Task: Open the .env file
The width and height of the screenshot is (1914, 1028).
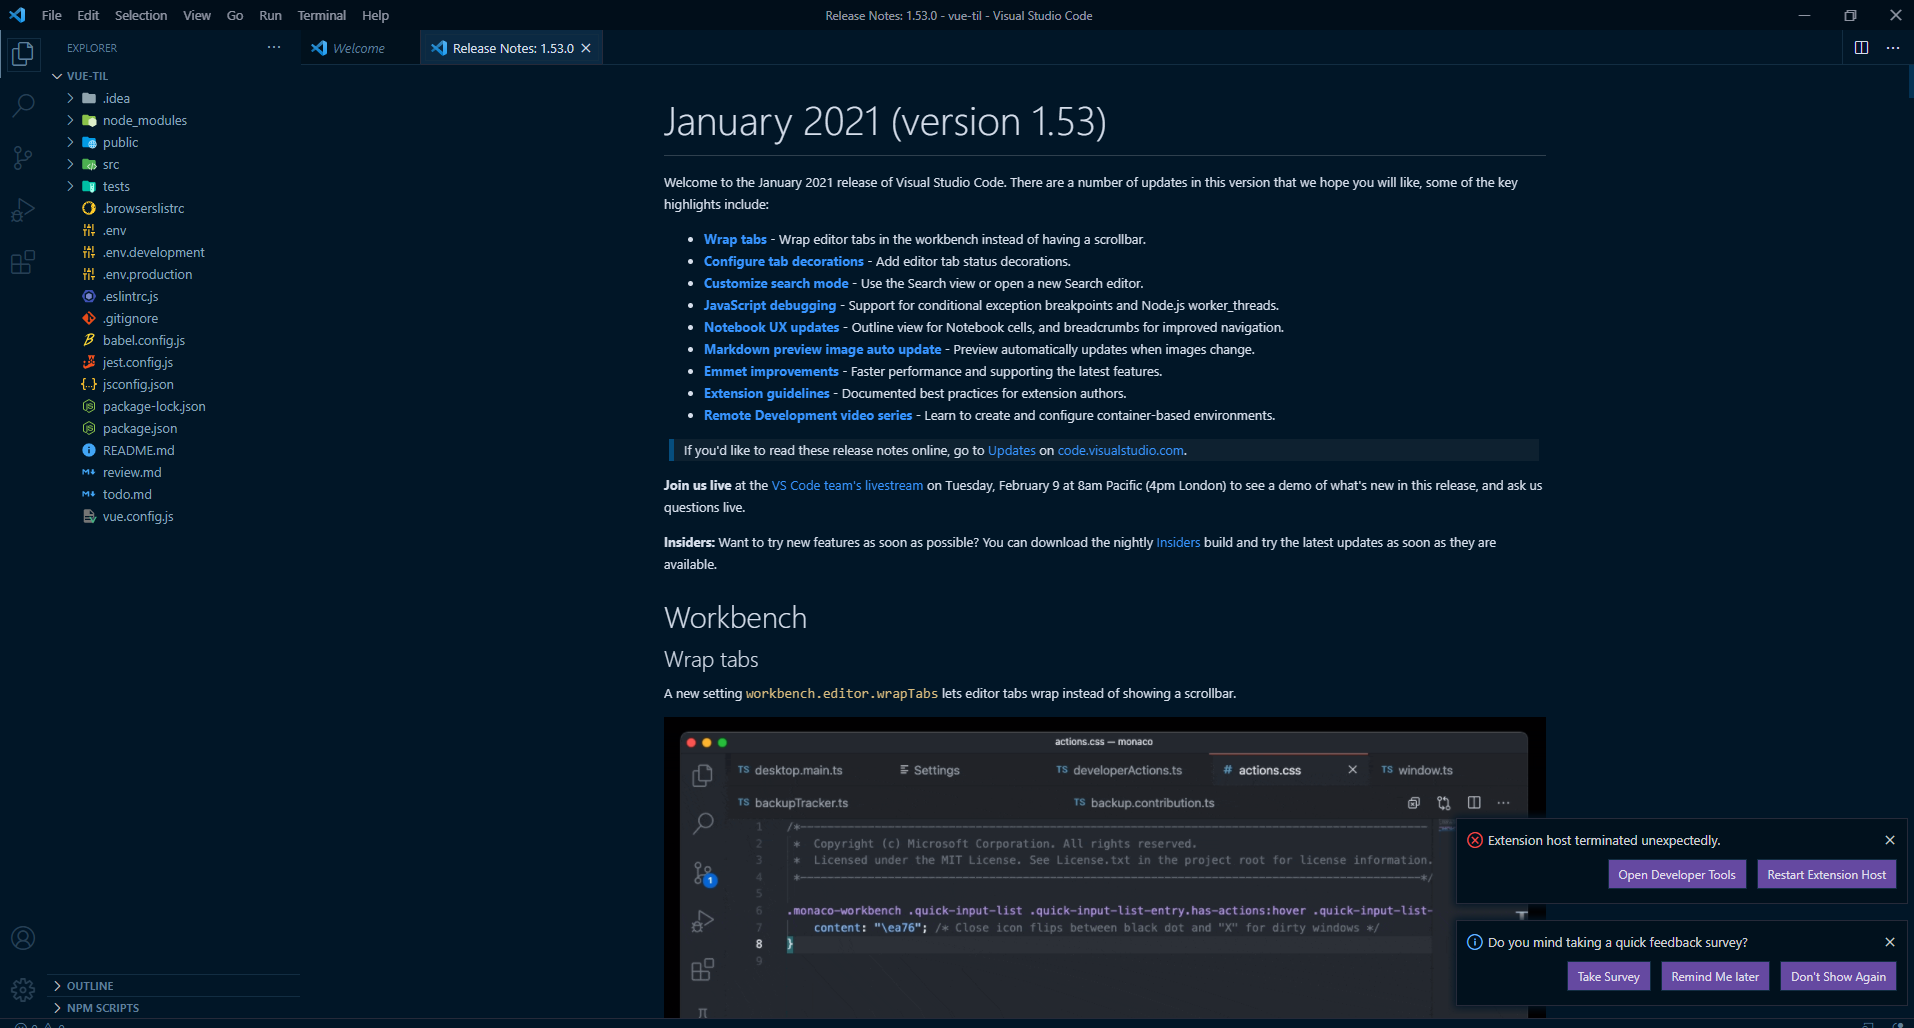Action: tap(114, 230)
